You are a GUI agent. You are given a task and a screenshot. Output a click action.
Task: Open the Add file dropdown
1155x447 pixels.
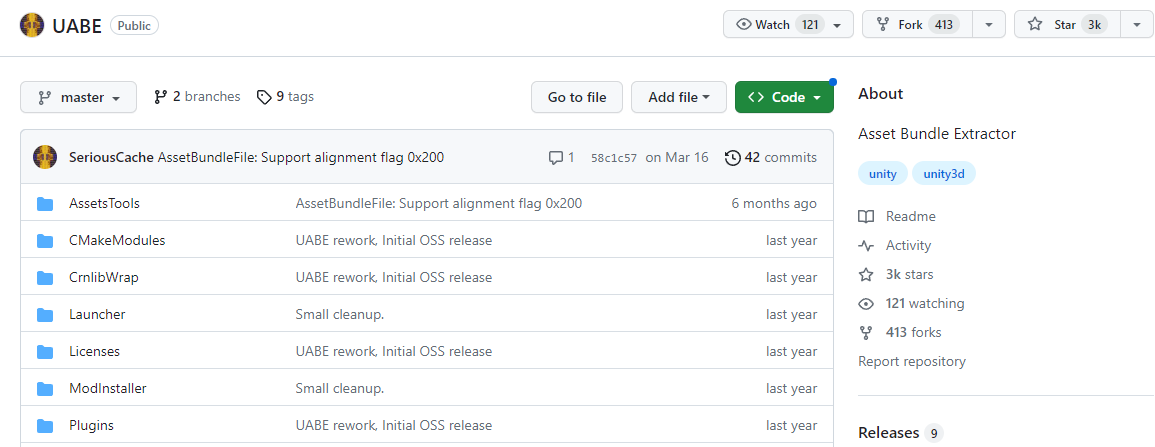pos(679,97)
